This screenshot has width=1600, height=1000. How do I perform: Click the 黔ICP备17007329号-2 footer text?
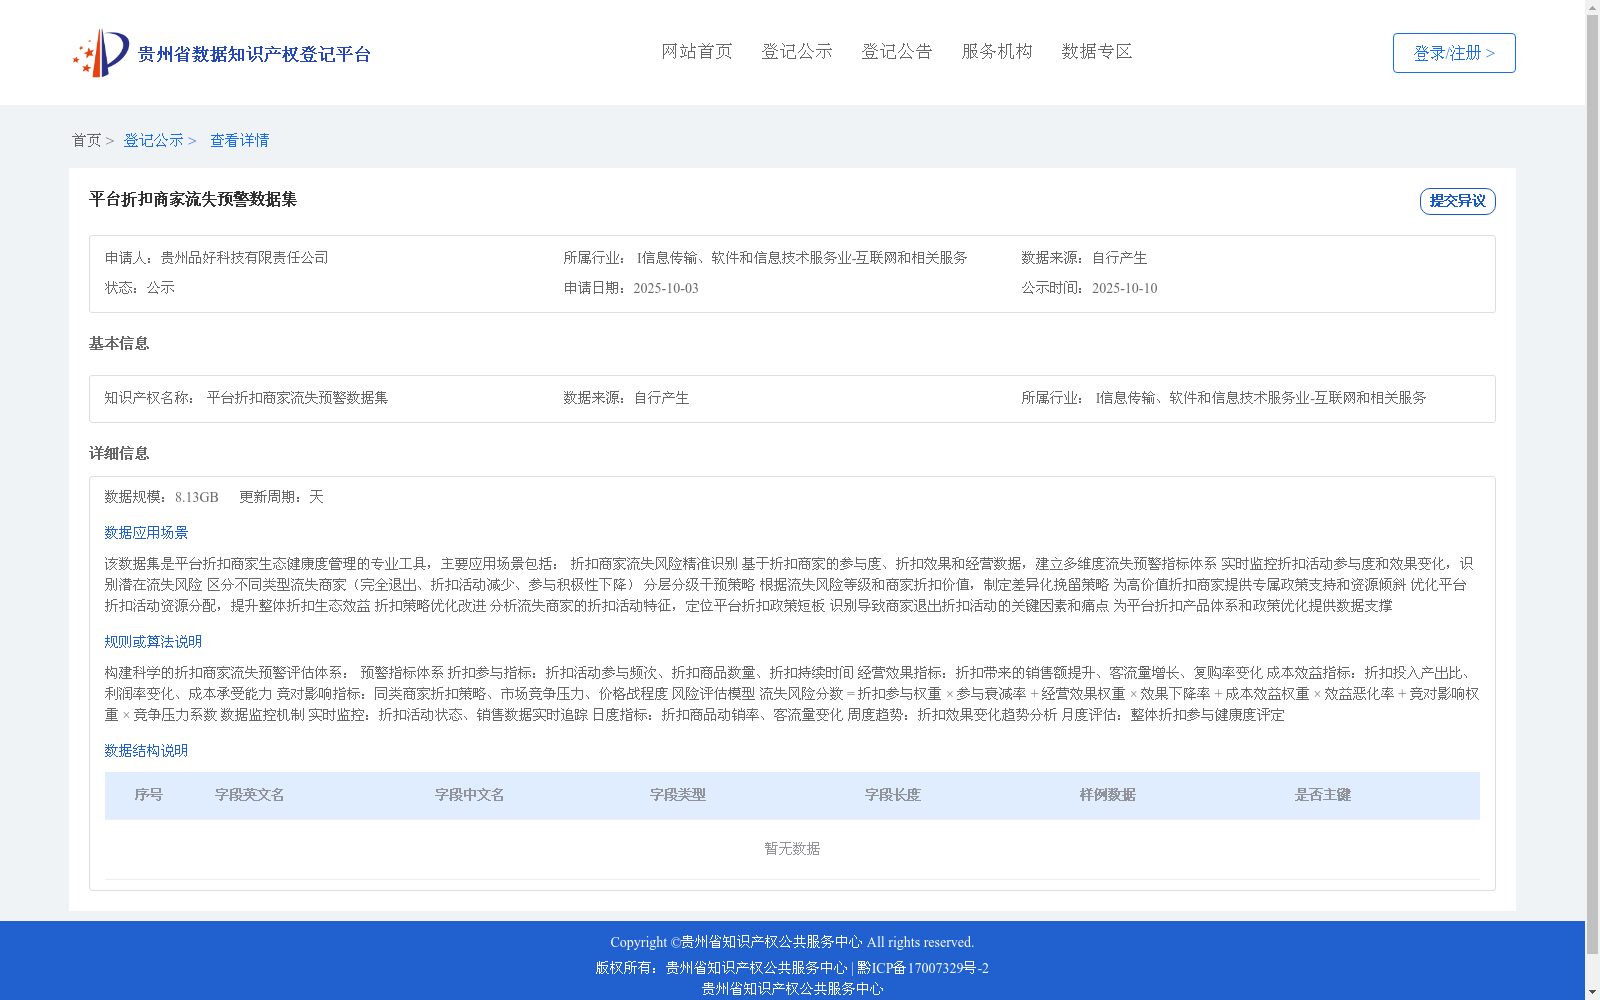coord(923,968)
